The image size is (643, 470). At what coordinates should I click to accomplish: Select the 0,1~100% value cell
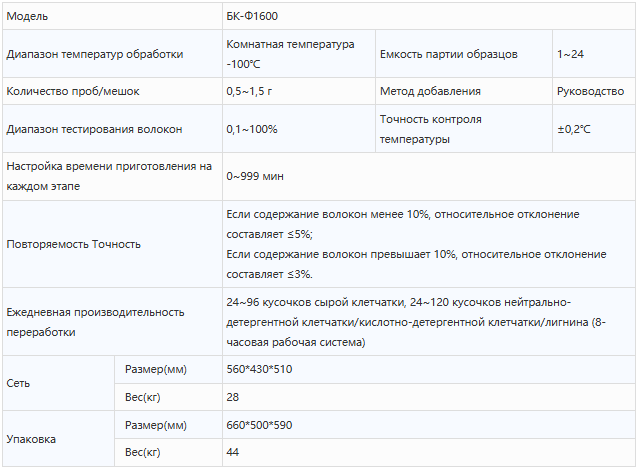pos(252,129)
